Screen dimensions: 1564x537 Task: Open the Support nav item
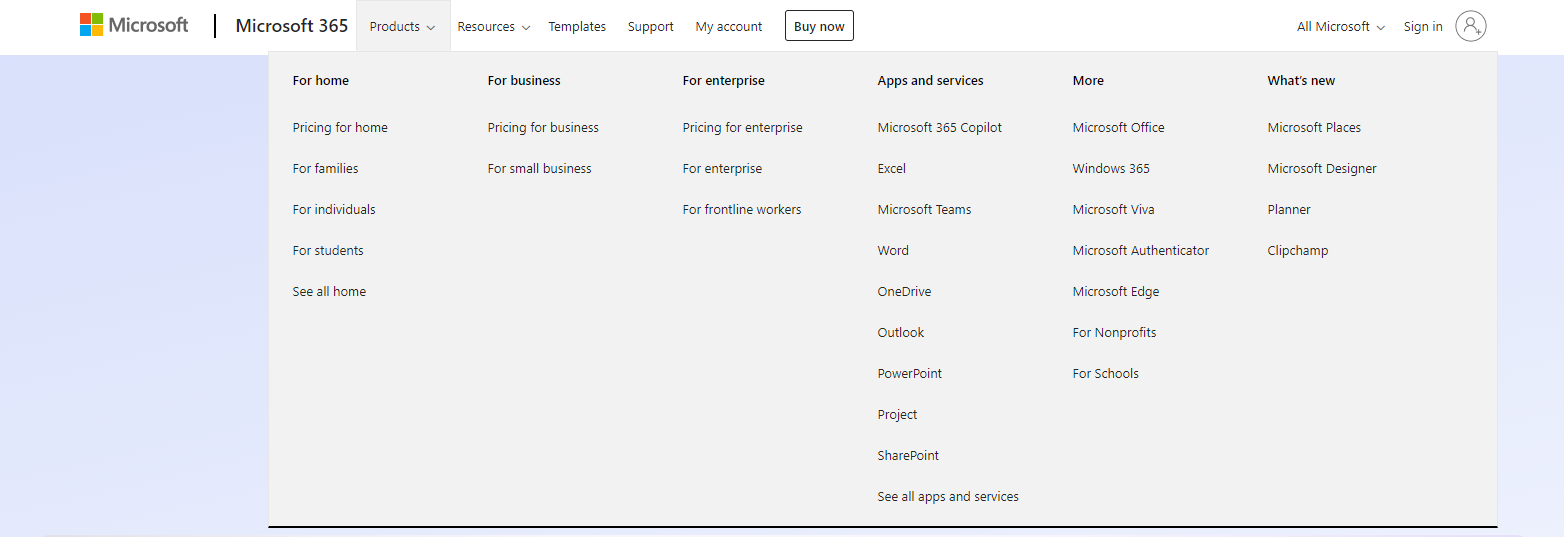(651, 27)
